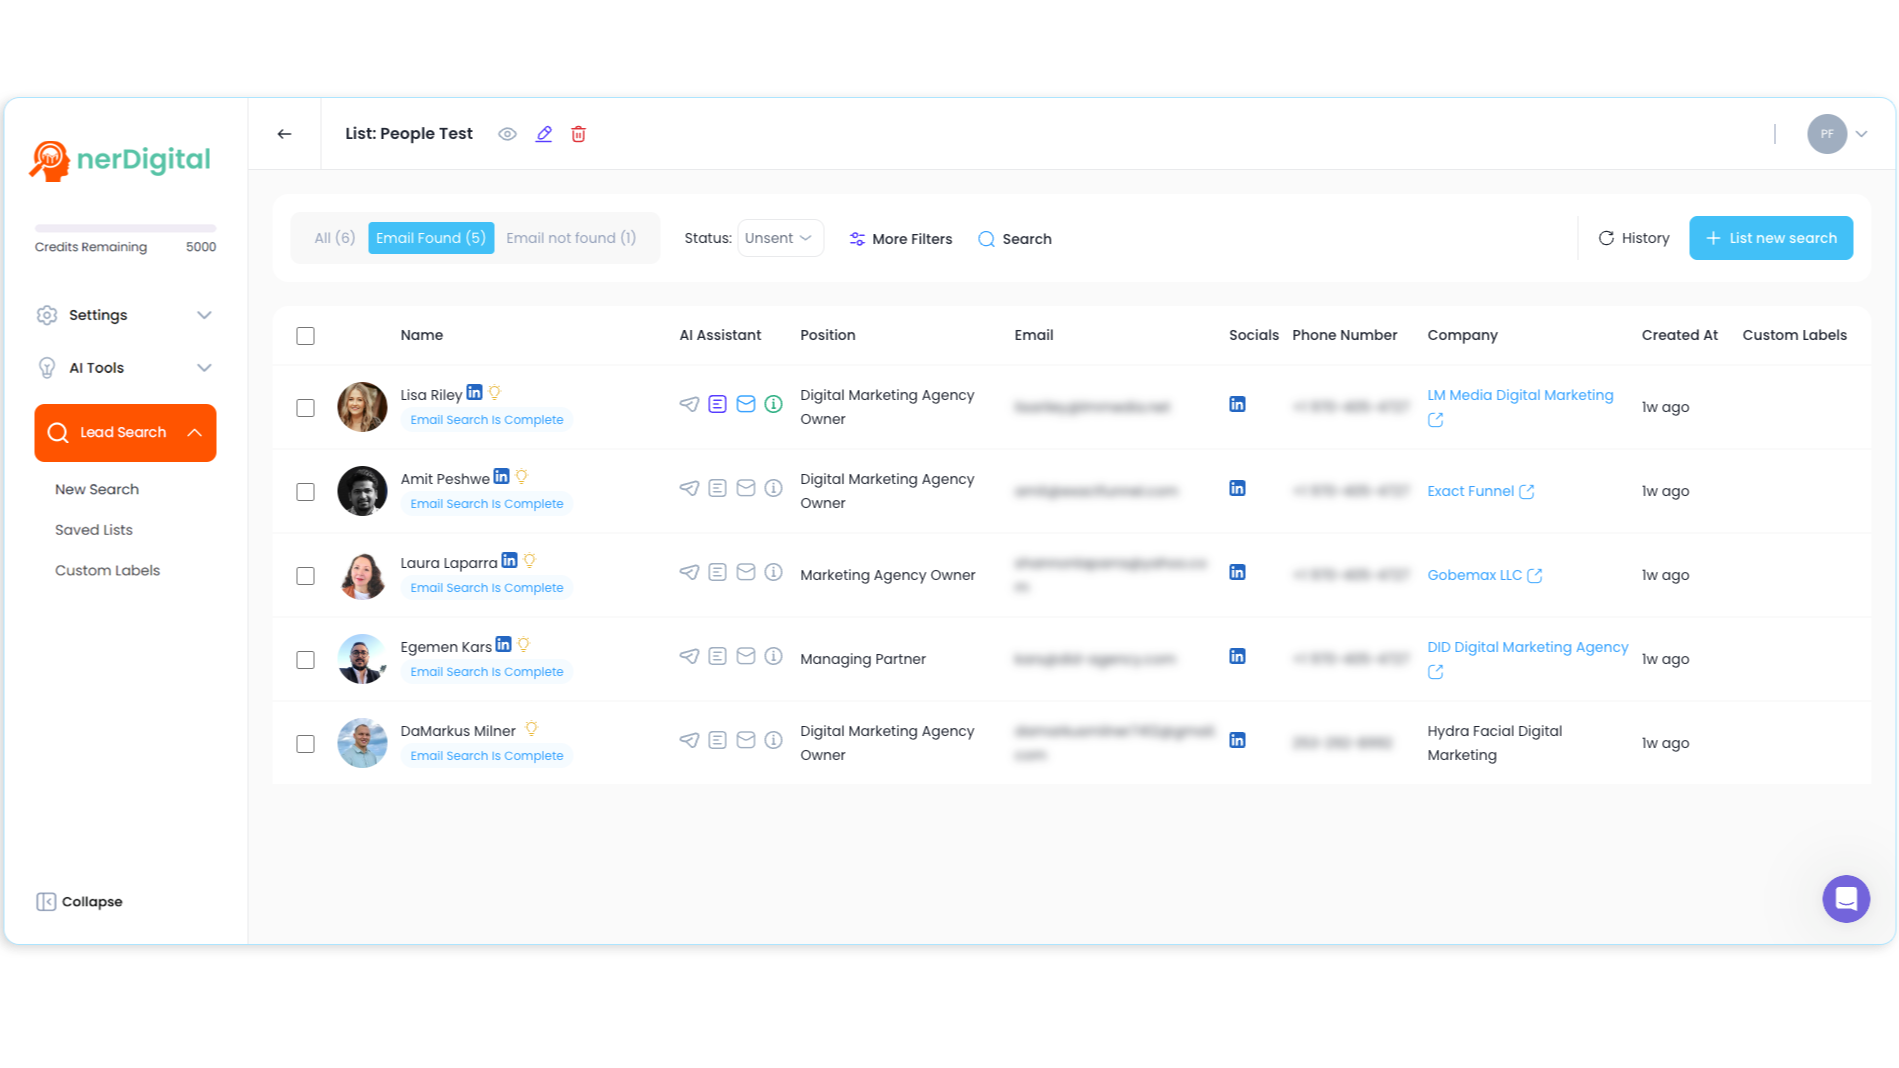Click info icon in Egemen Kars row

(773, 656)
